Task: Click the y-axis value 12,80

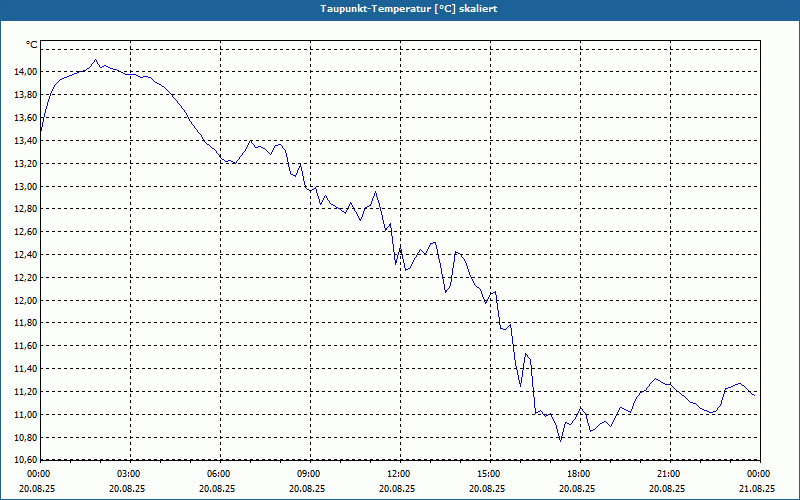Action: (26, 209)
